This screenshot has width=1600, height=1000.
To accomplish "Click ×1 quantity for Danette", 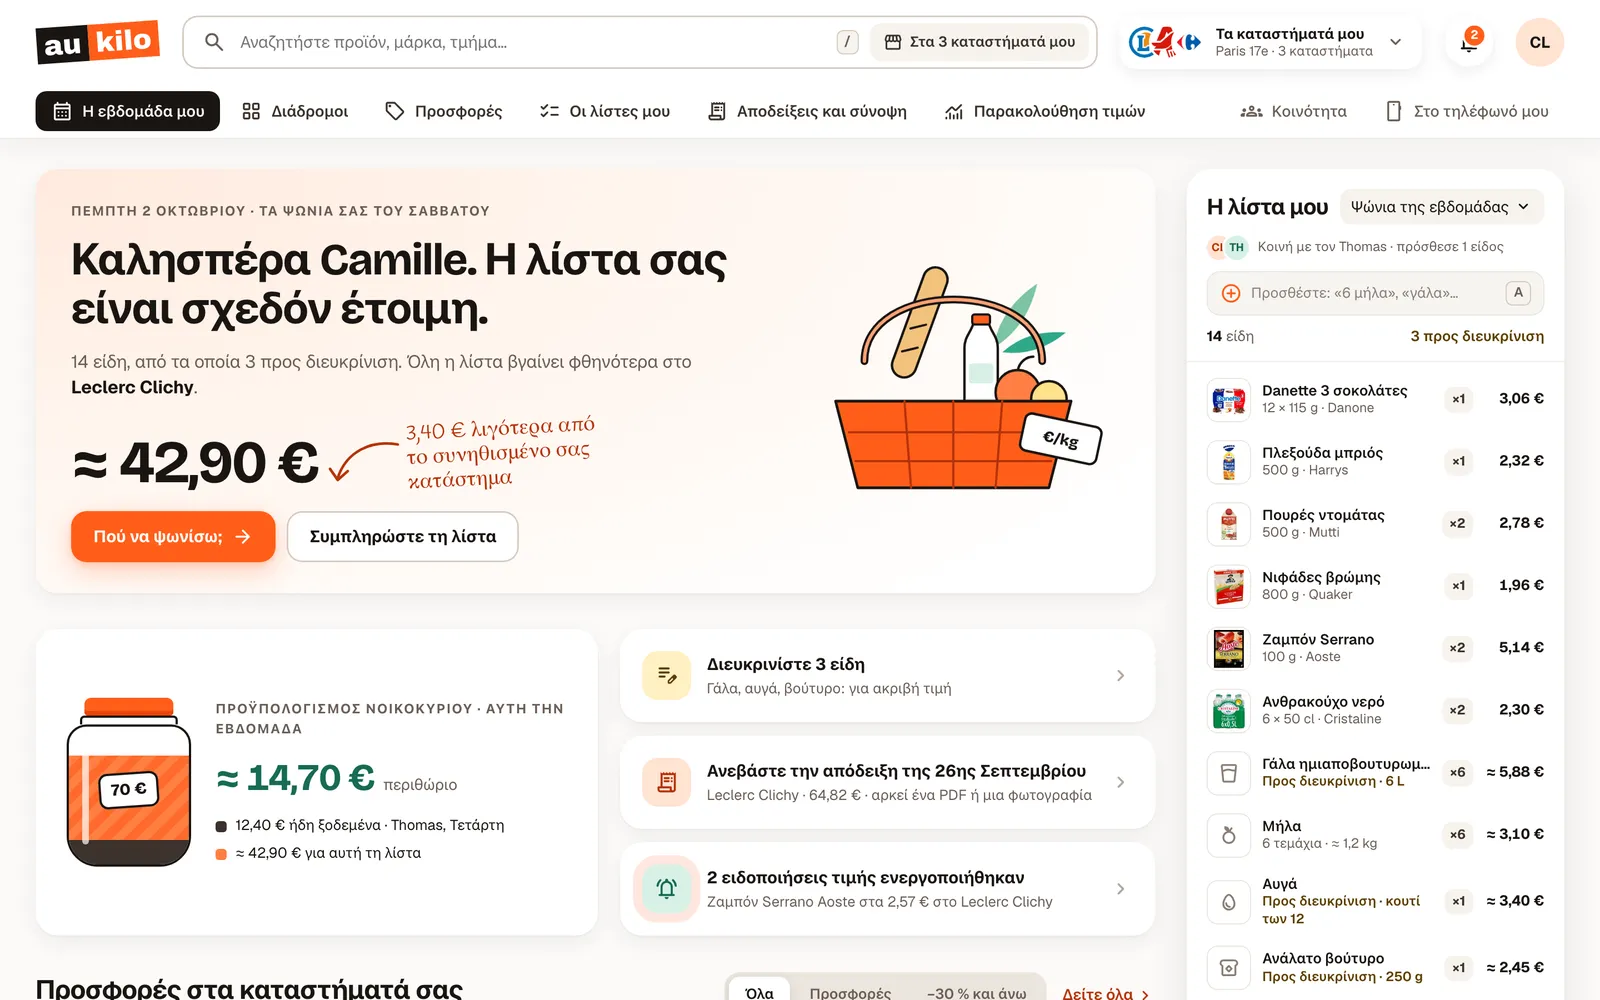I will click(x=1459, y=399).
